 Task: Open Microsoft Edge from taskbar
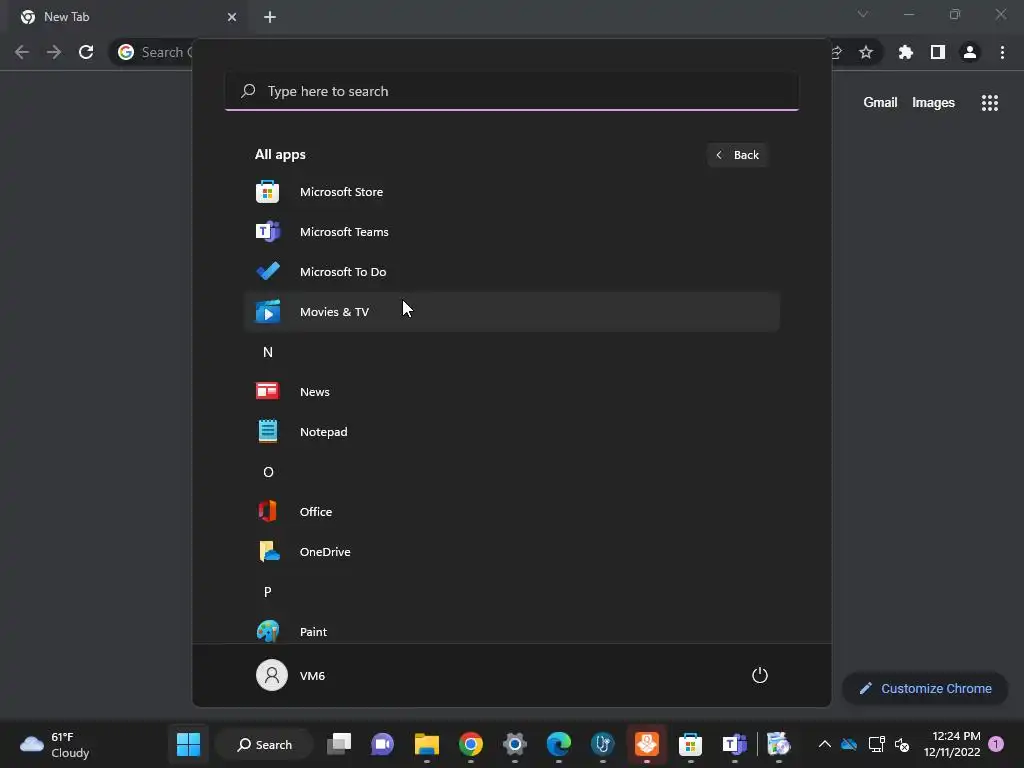click(x=558, y=744)
